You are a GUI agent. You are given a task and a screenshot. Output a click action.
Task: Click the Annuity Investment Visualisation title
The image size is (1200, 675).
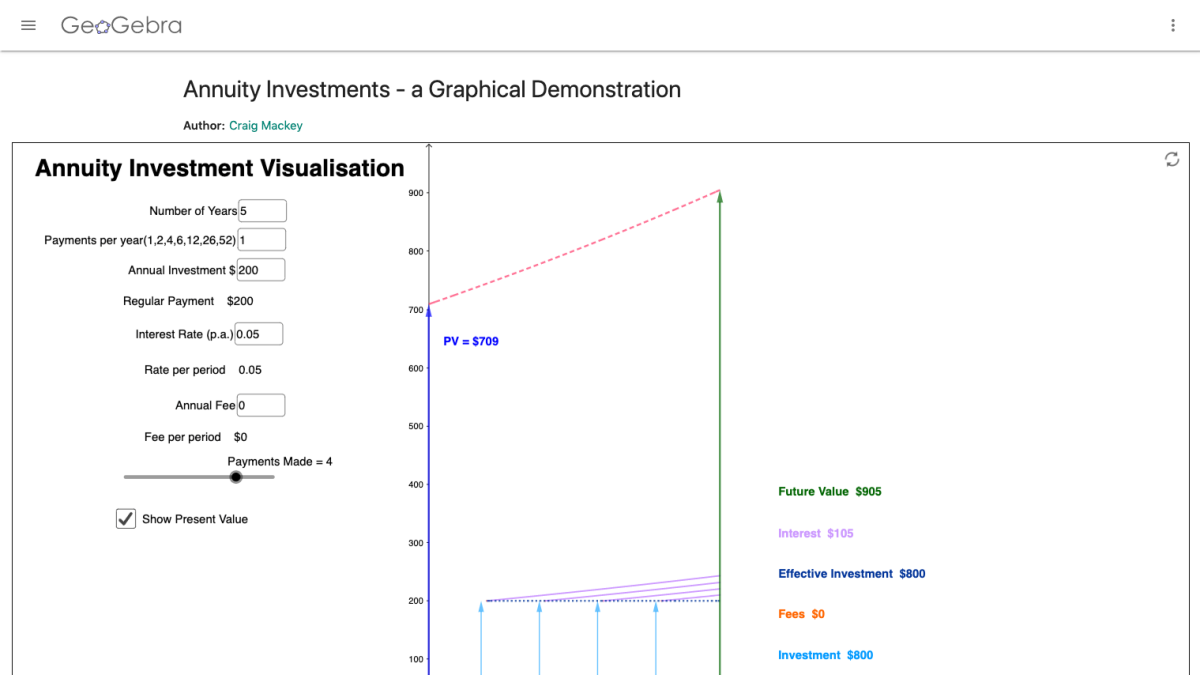coord(219,168)
